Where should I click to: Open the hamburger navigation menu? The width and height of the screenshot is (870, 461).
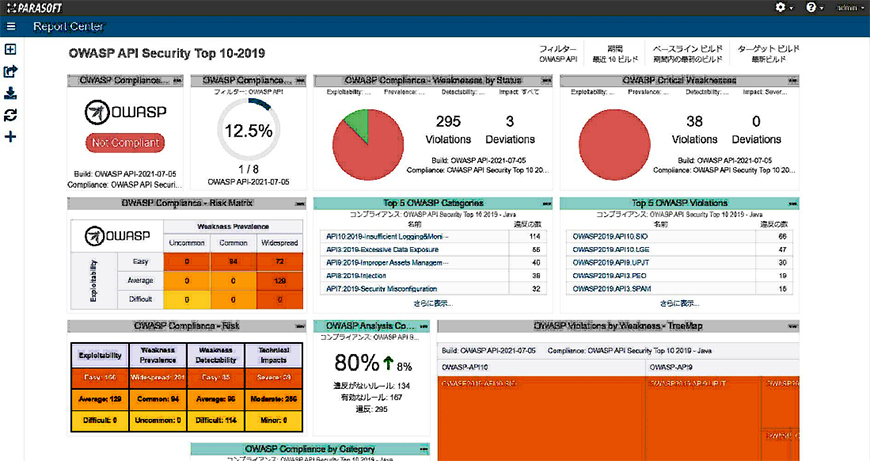(x=11, y=27)
